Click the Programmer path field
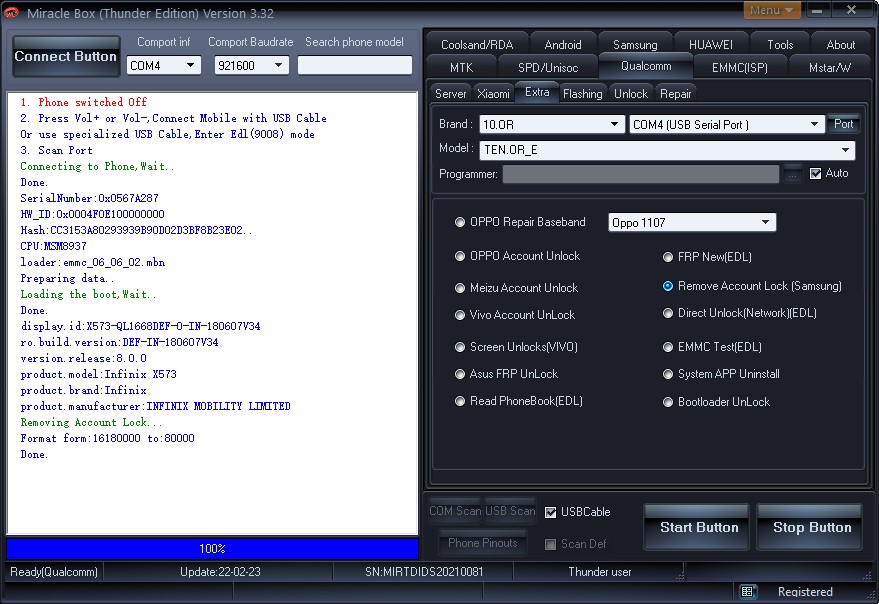The image size is (879, 604). (640, 174)
